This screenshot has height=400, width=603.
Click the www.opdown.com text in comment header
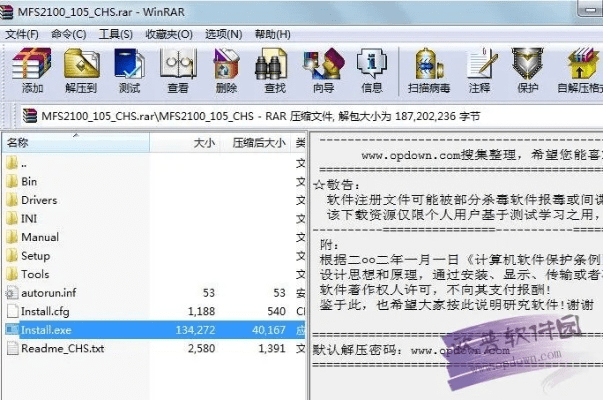click(x=411, y=155)
